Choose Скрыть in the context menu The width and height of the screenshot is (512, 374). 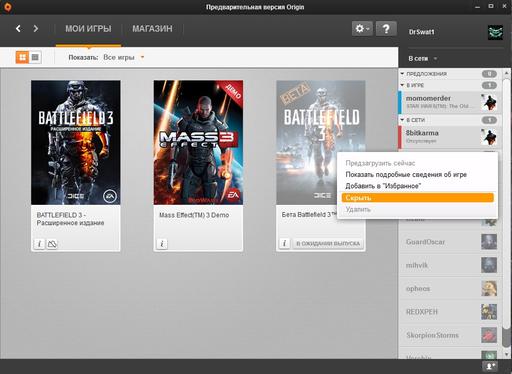(418, 198)
